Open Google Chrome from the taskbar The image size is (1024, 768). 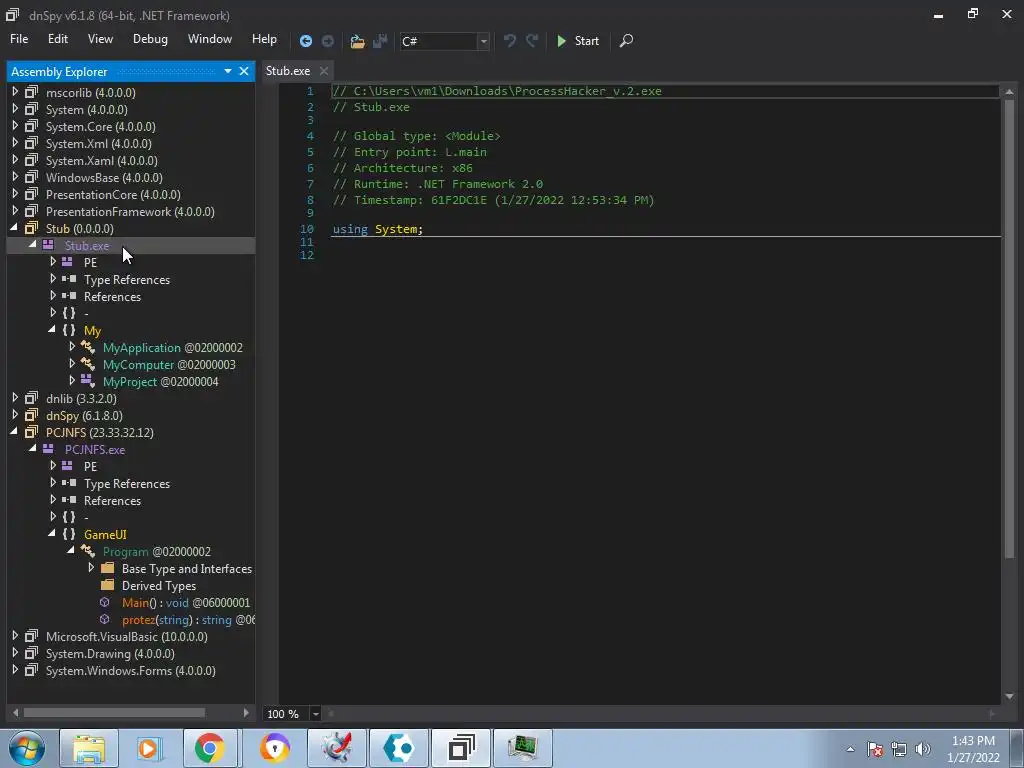click(209, 748)
